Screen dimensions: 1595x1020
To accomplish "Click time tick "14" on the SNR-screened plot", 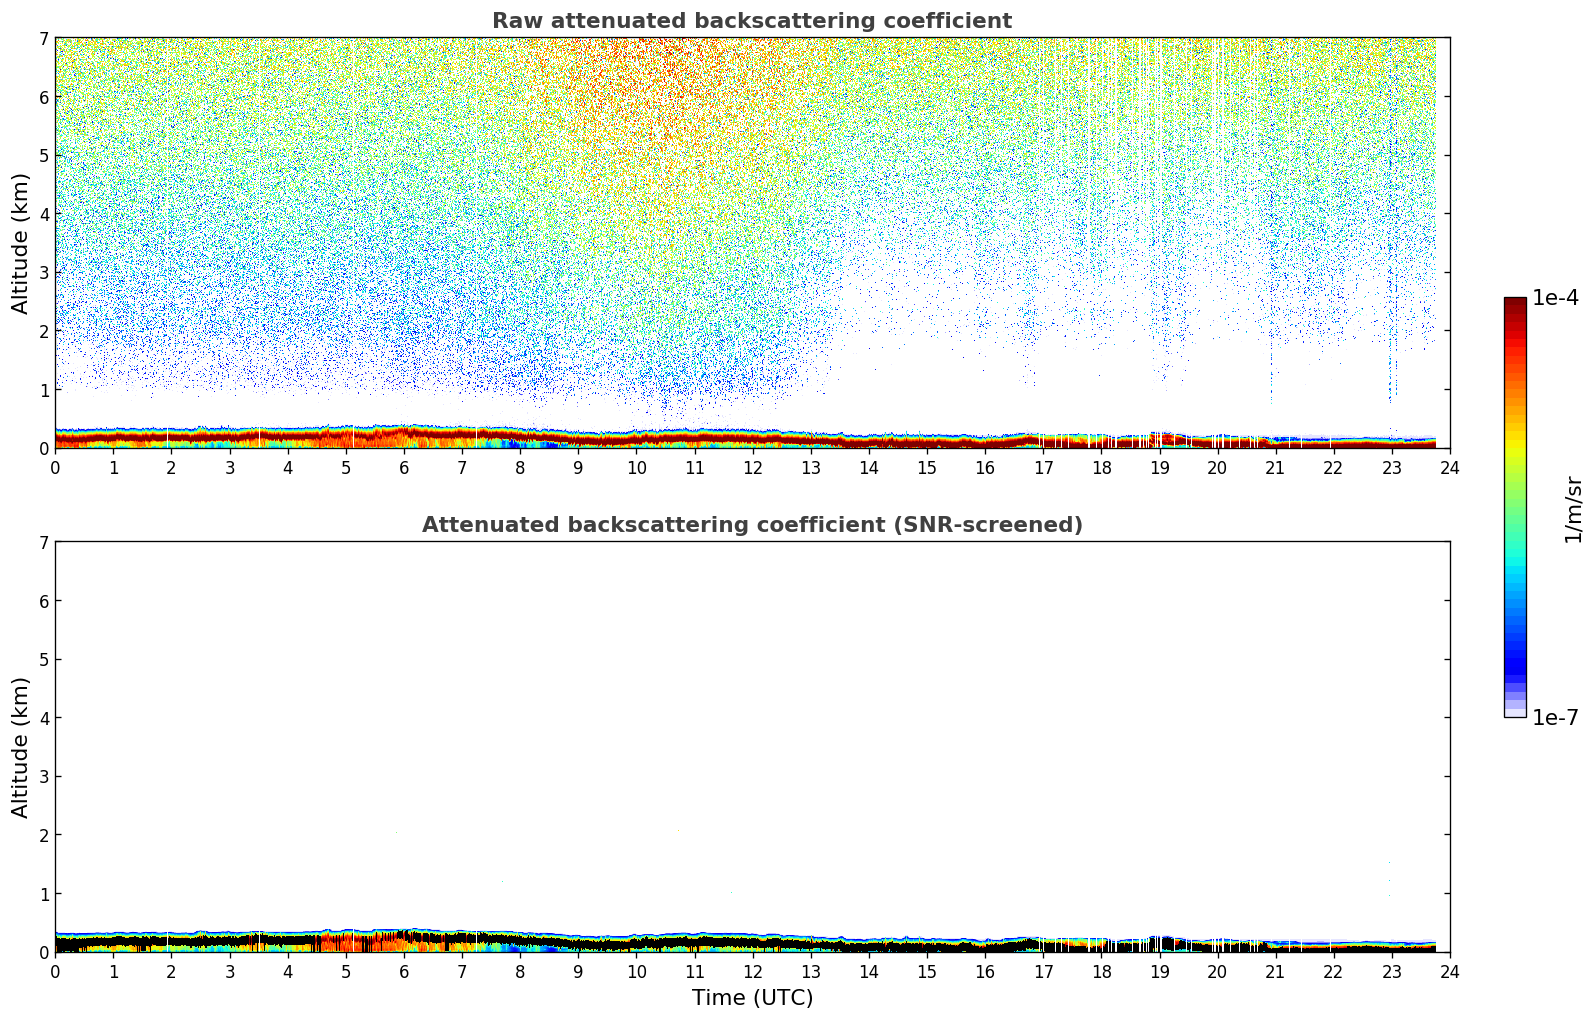I will tap(869, 971).
